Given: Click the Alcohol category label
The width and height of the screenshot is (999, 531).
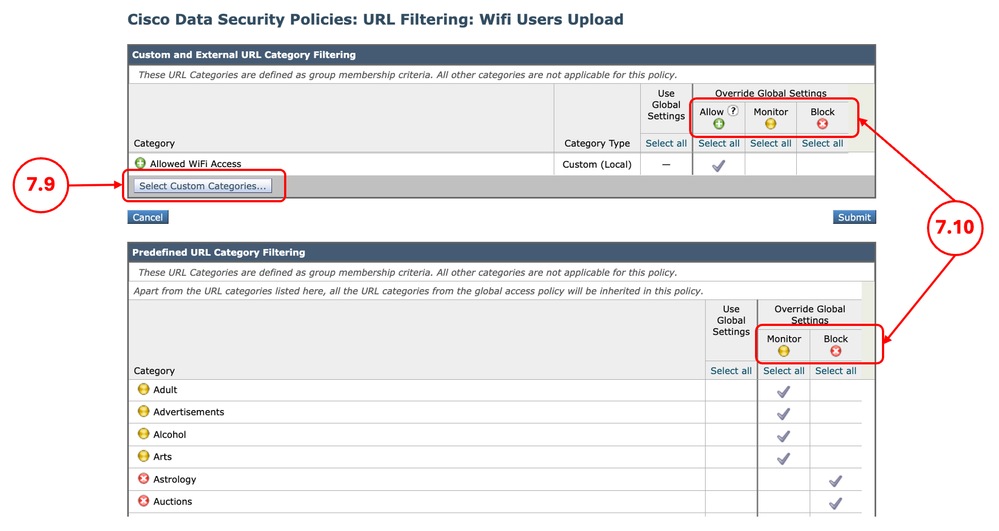Looking at the screenshot, I should coord(169,434).
